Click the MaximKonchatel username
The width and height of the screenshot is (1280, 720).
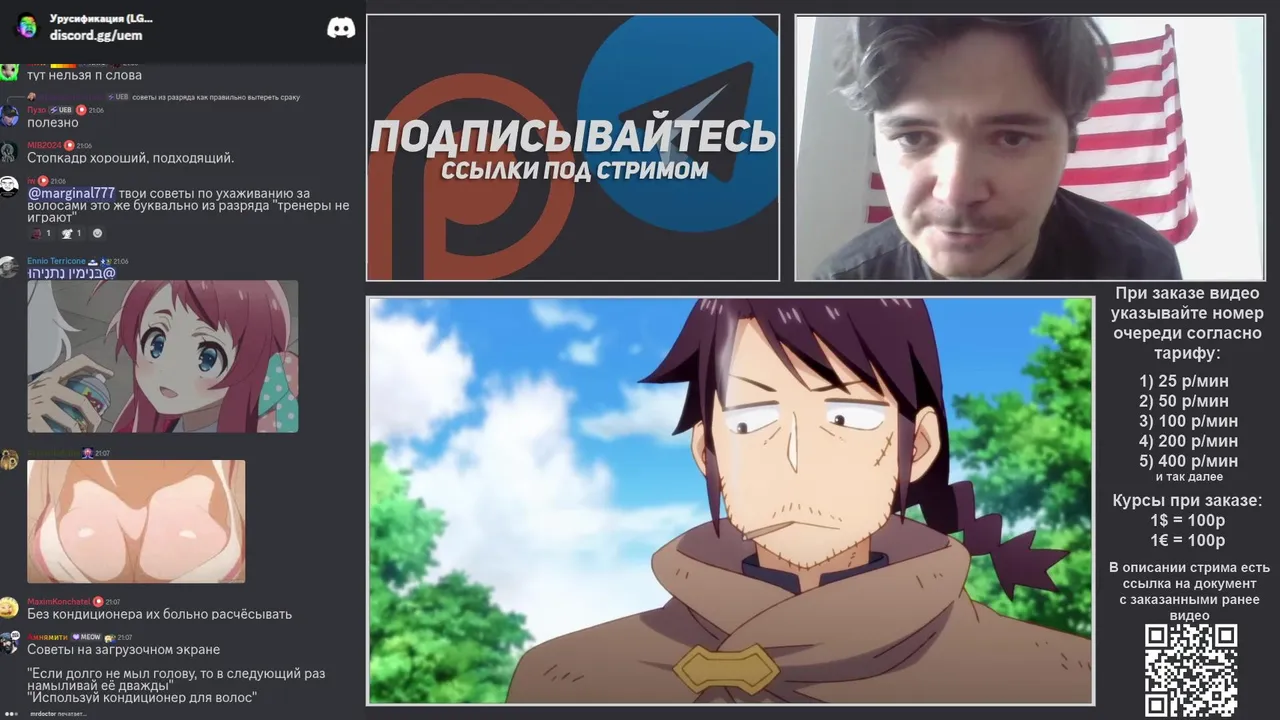(58, 602)
